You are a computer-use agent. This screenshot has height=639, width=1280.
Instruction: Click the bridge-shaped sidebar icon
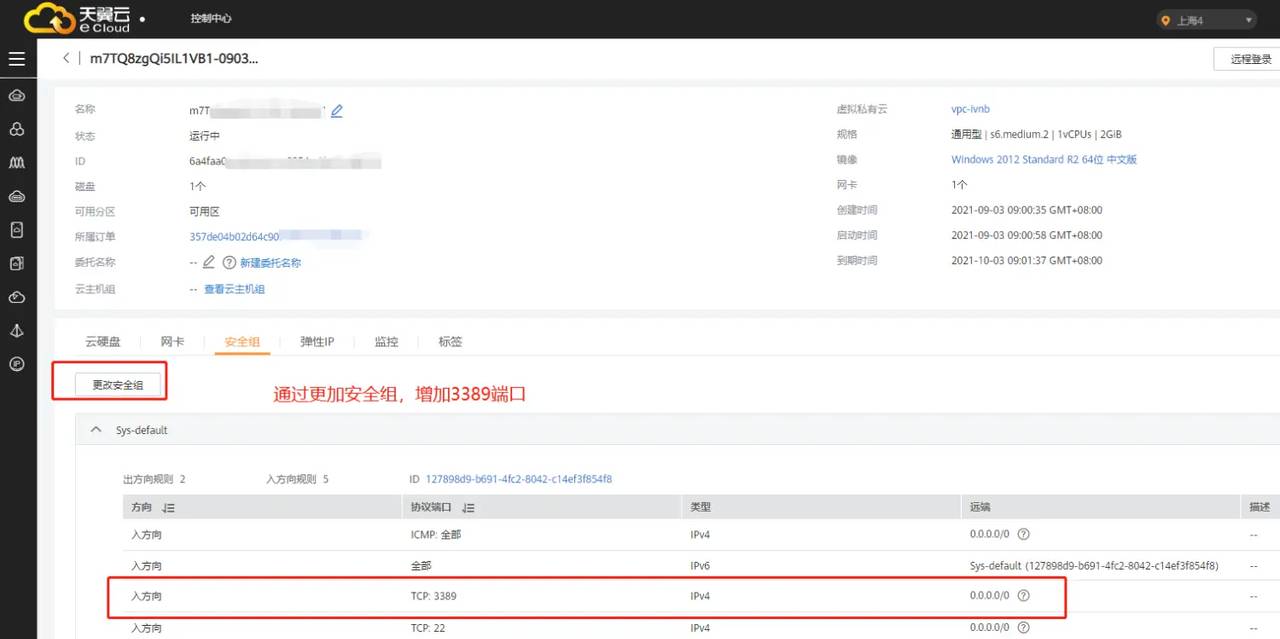16,162
